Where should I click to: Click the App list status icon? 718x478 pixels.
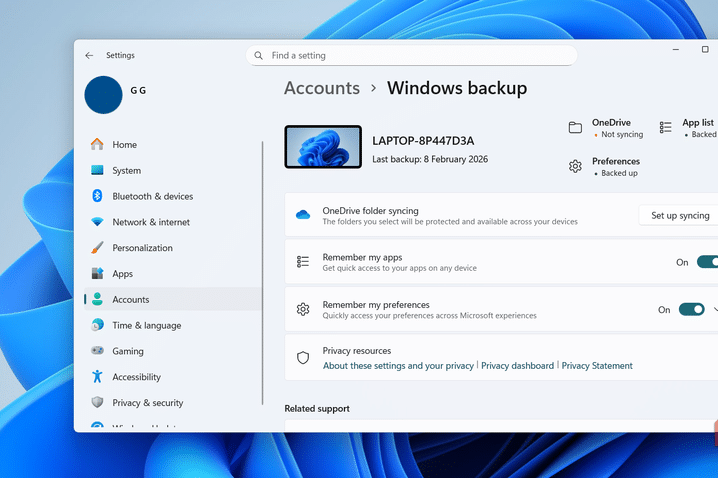tap(665, 127)
